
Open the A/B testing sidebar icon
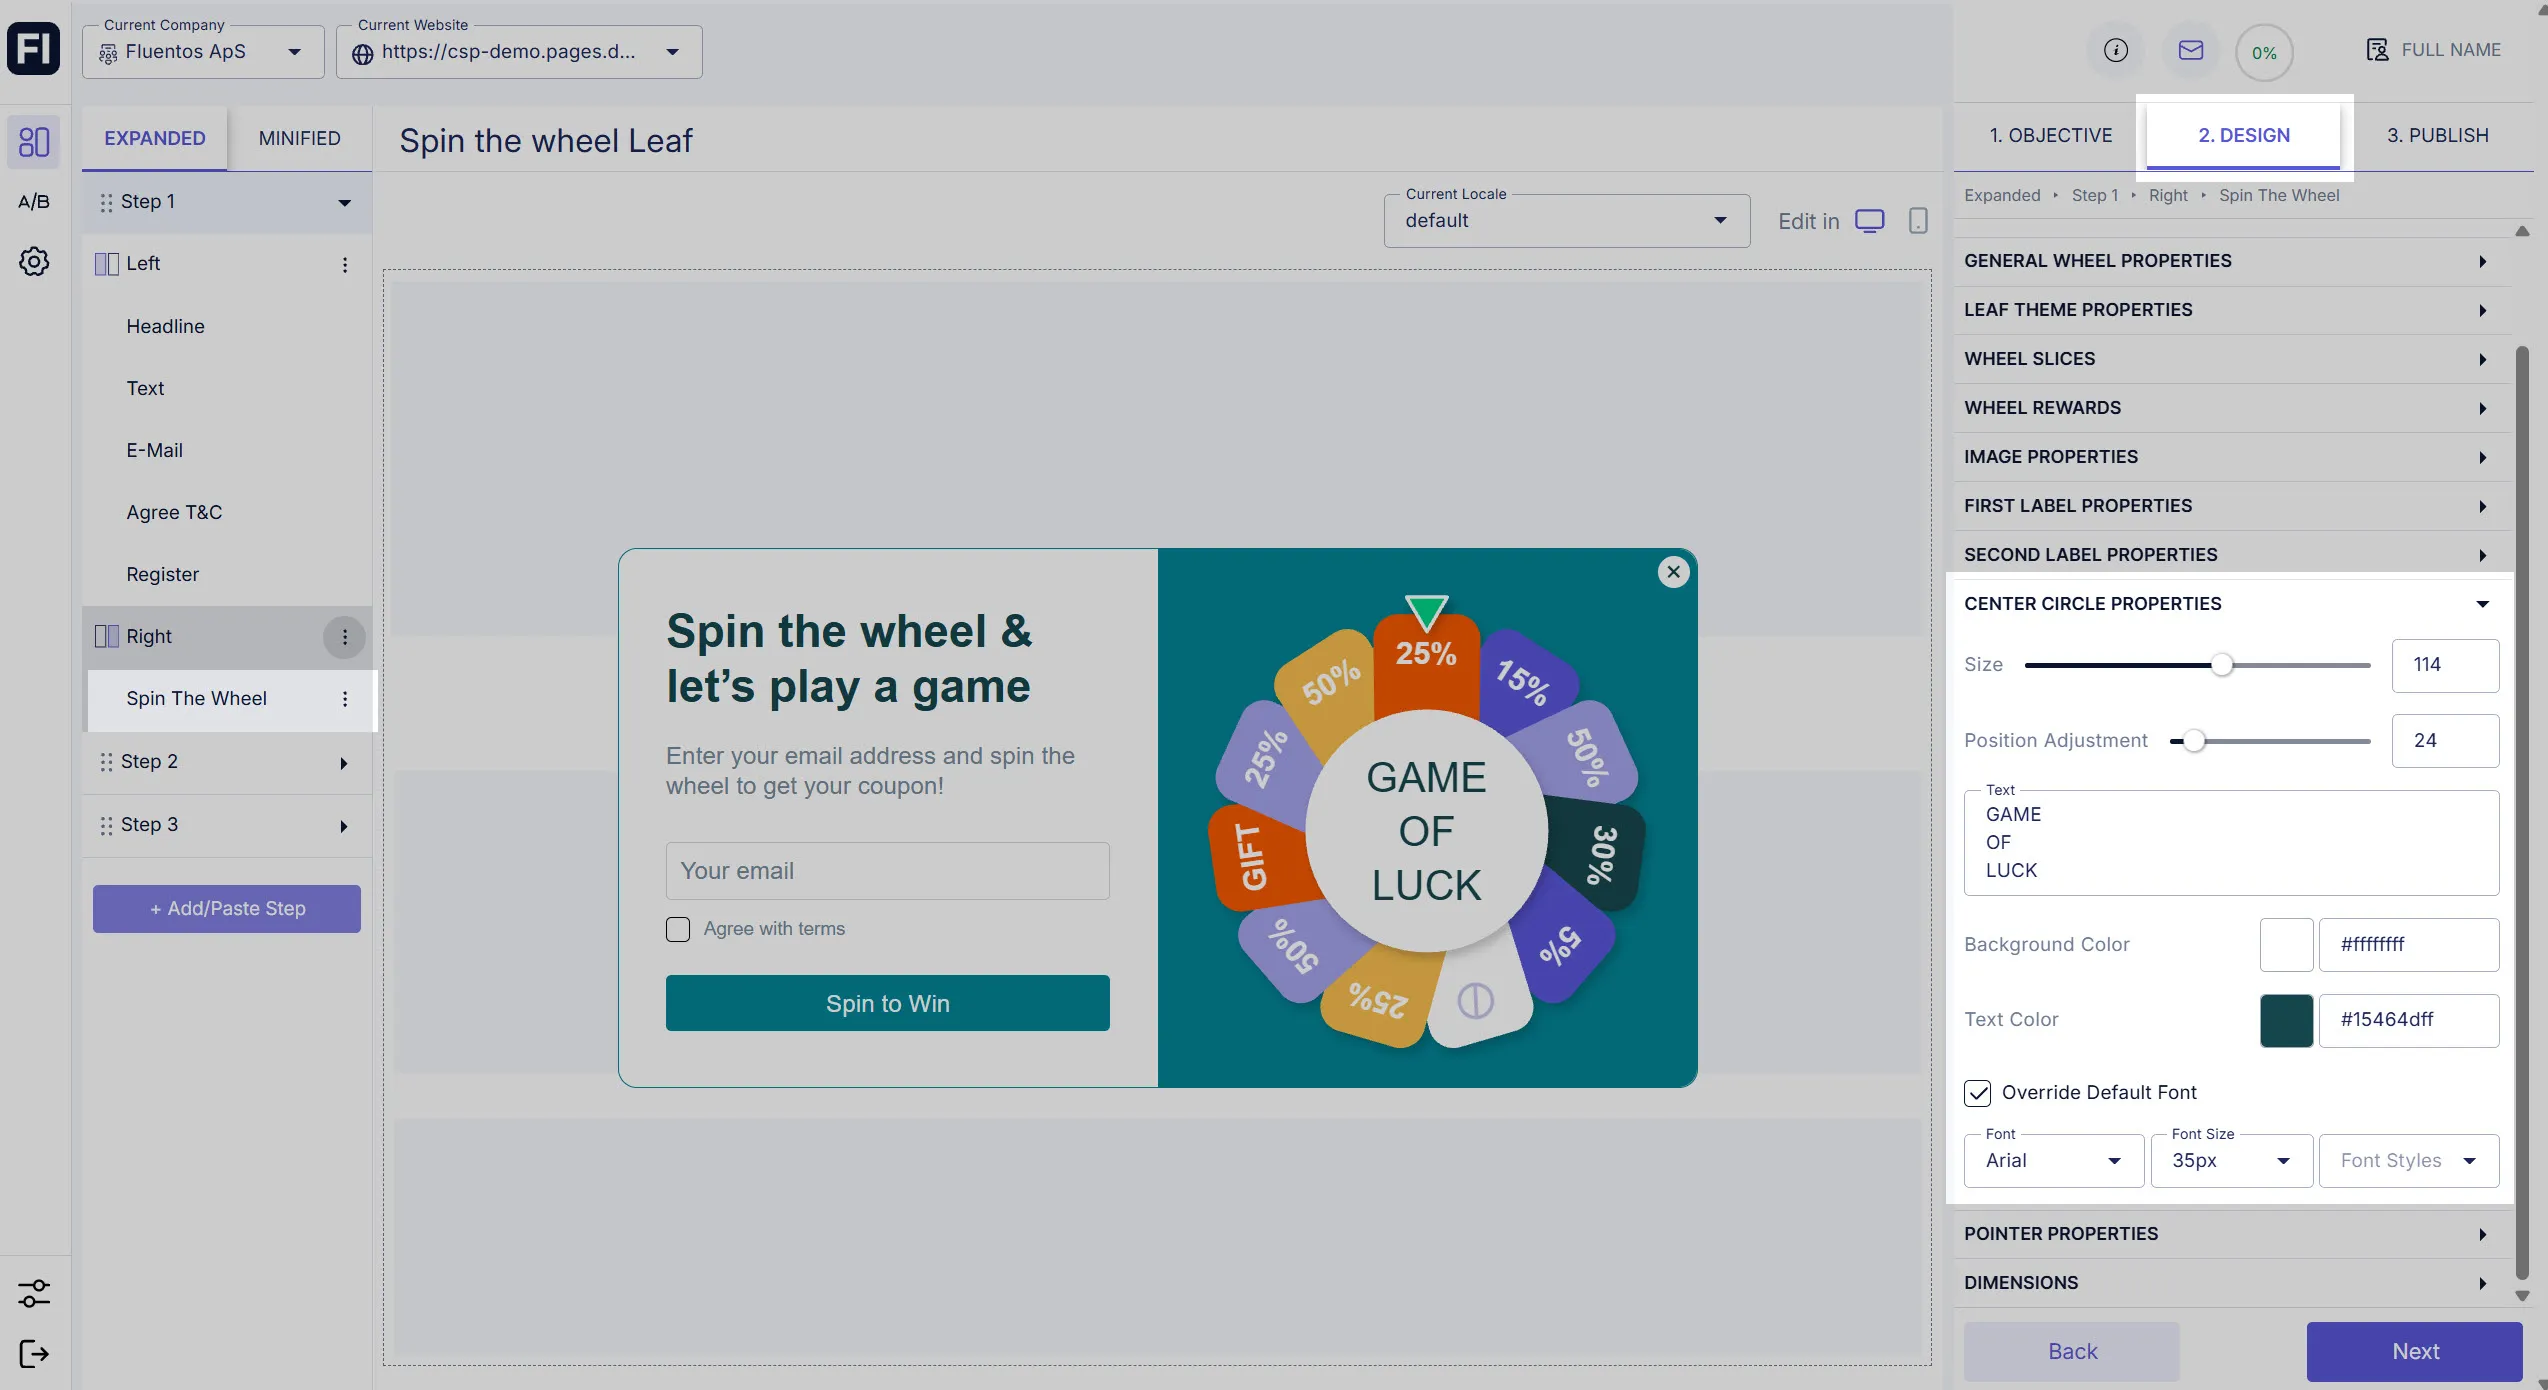click(x=34, y=201)
